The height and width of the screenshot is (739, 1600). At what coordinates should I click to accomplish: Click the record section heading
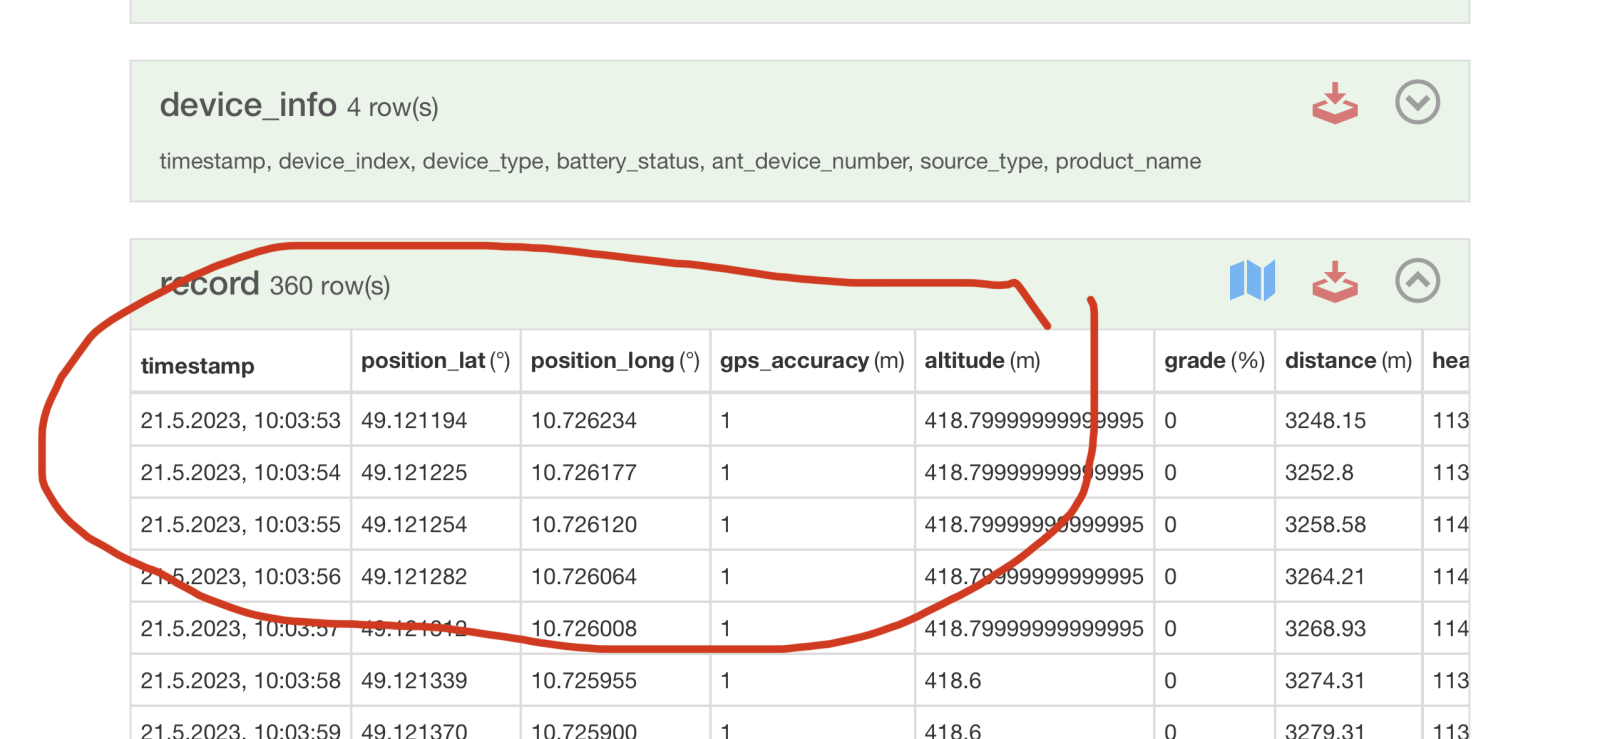[x=210, y=285]
